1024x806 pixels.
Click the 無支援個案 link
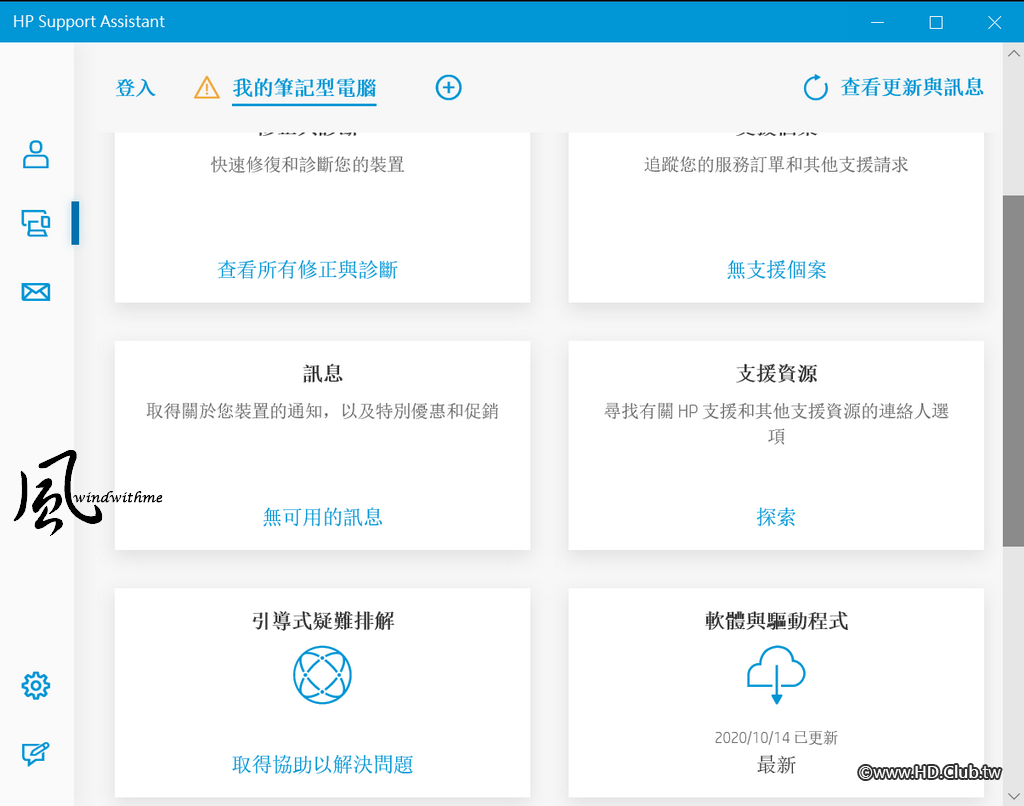pos(776,270)
